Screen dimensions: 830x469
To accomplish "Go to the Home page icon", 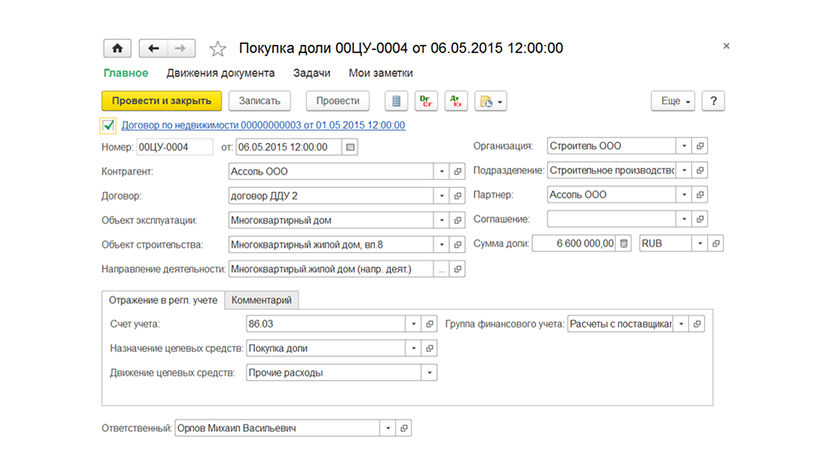I will coord(117,48).
